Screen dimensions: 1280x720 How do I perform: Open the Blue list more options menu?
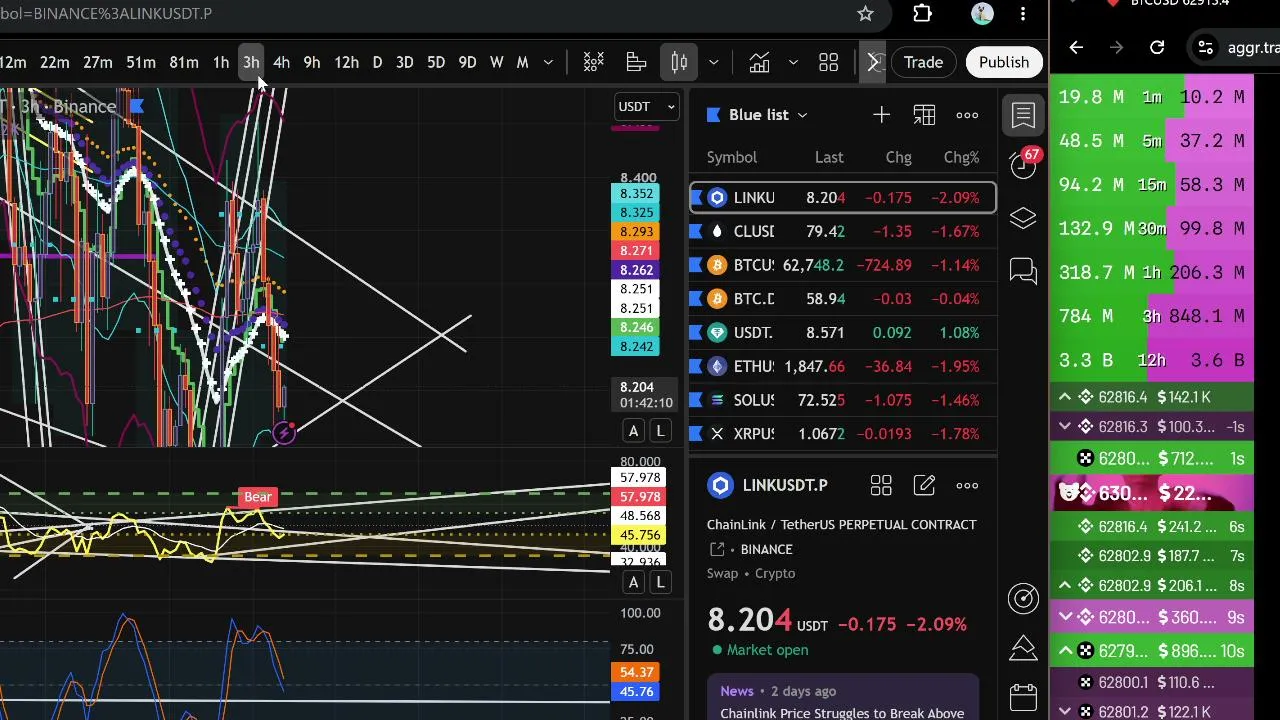pyautogui.click(x=967, y=115)
